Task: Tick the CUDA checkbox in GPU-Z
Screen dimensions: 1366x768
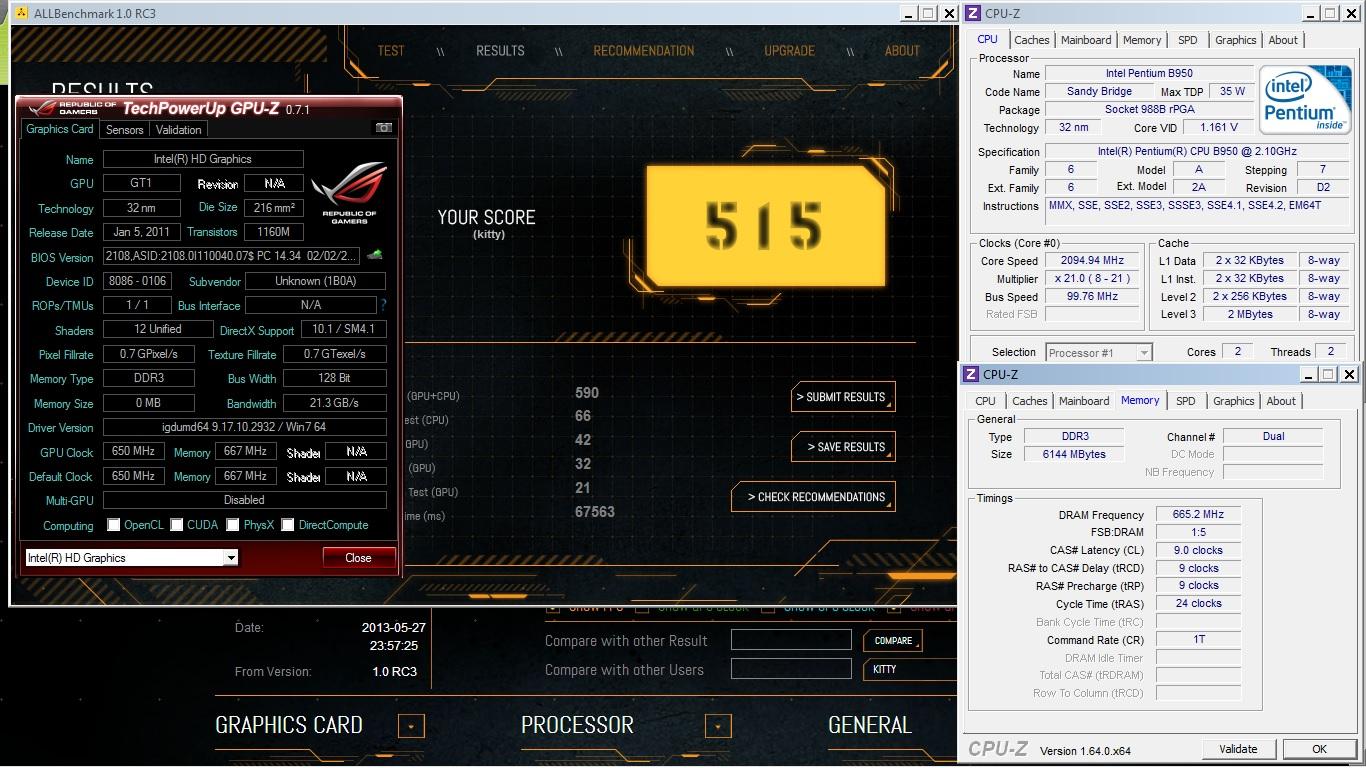Action: pos(177,525)
